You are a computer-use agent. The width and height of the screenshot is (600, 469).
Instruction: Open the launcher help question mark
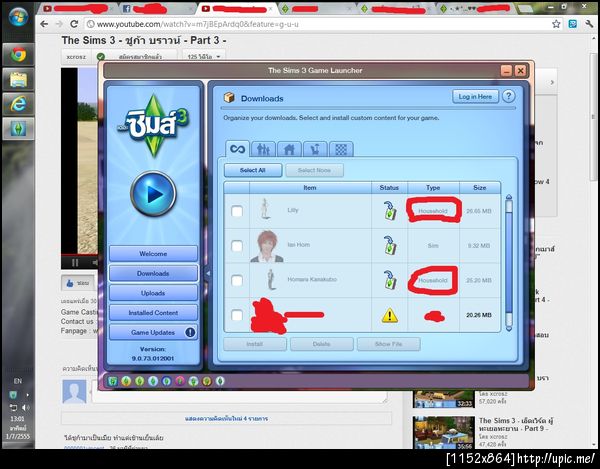coord(508,96)
